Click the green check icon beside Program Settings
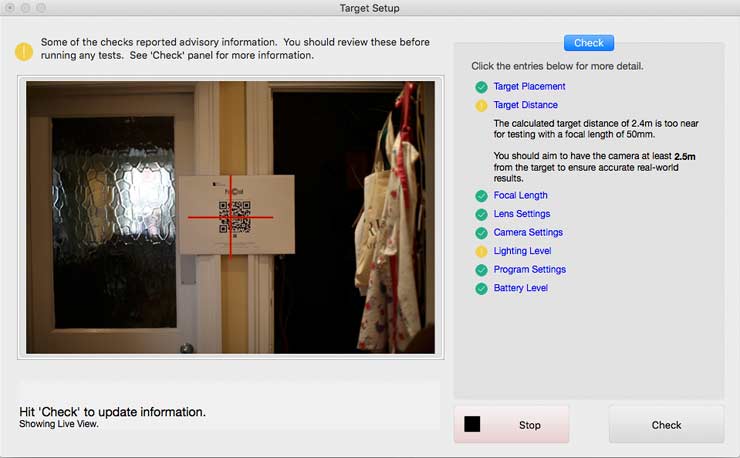Viewport: 740px width, 458px height. pos(481,270)
